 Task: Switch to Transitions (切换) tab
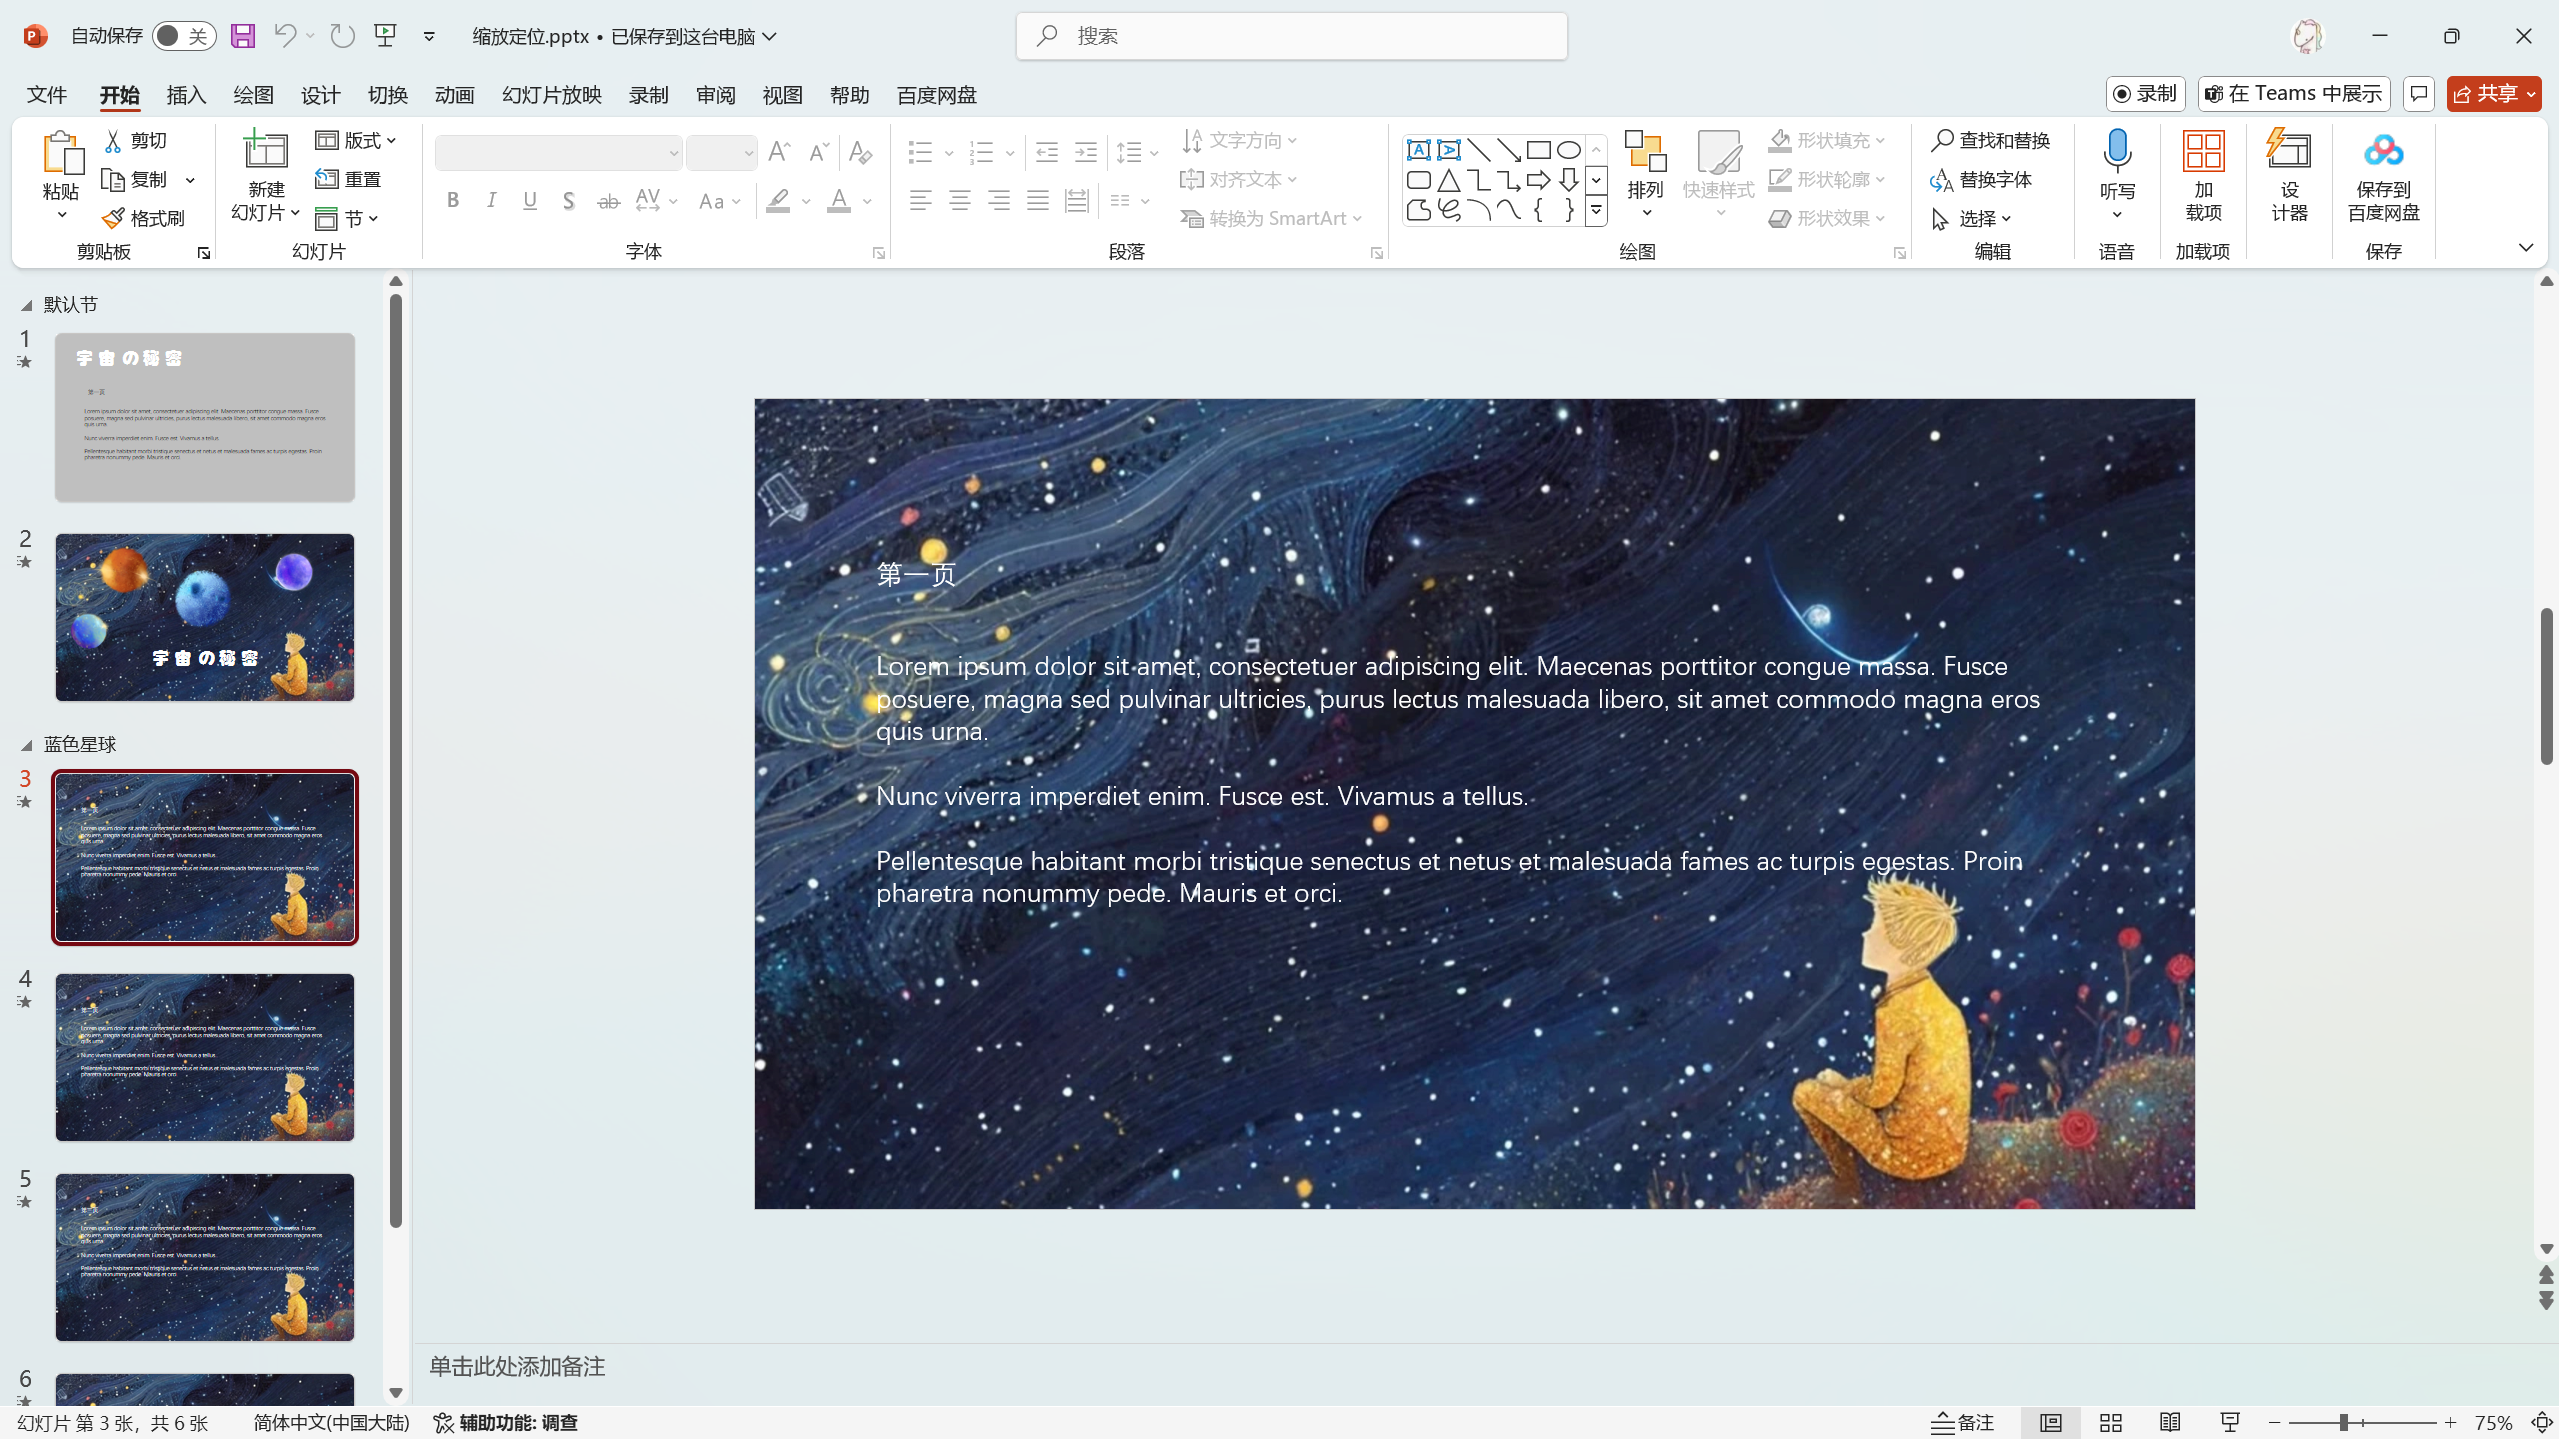click(387, 94)
